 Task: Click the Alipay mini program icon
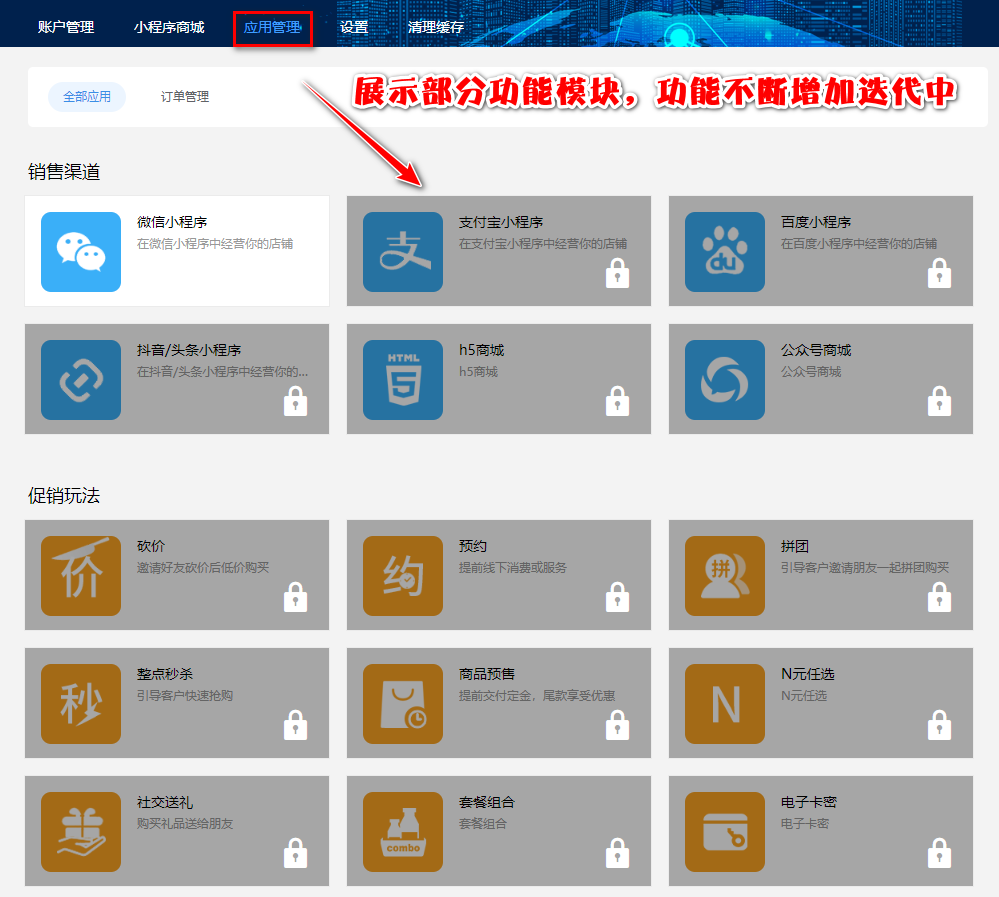point(403,252)
